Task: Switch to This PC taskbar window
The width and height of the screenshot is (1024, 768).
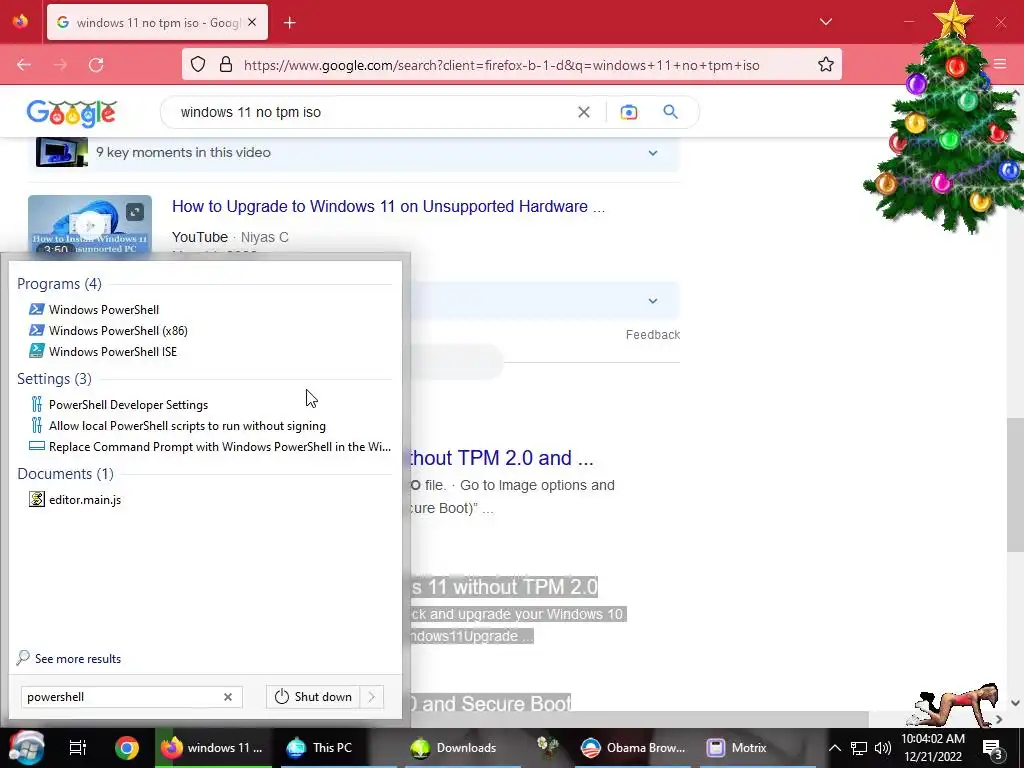Action: tap(338, 748)
